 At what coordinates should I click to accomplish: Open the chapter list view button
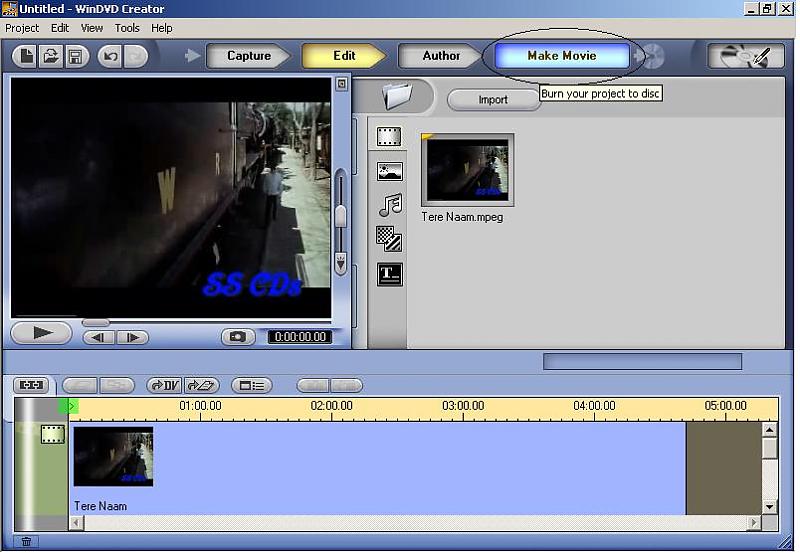[x=252, y=386]
